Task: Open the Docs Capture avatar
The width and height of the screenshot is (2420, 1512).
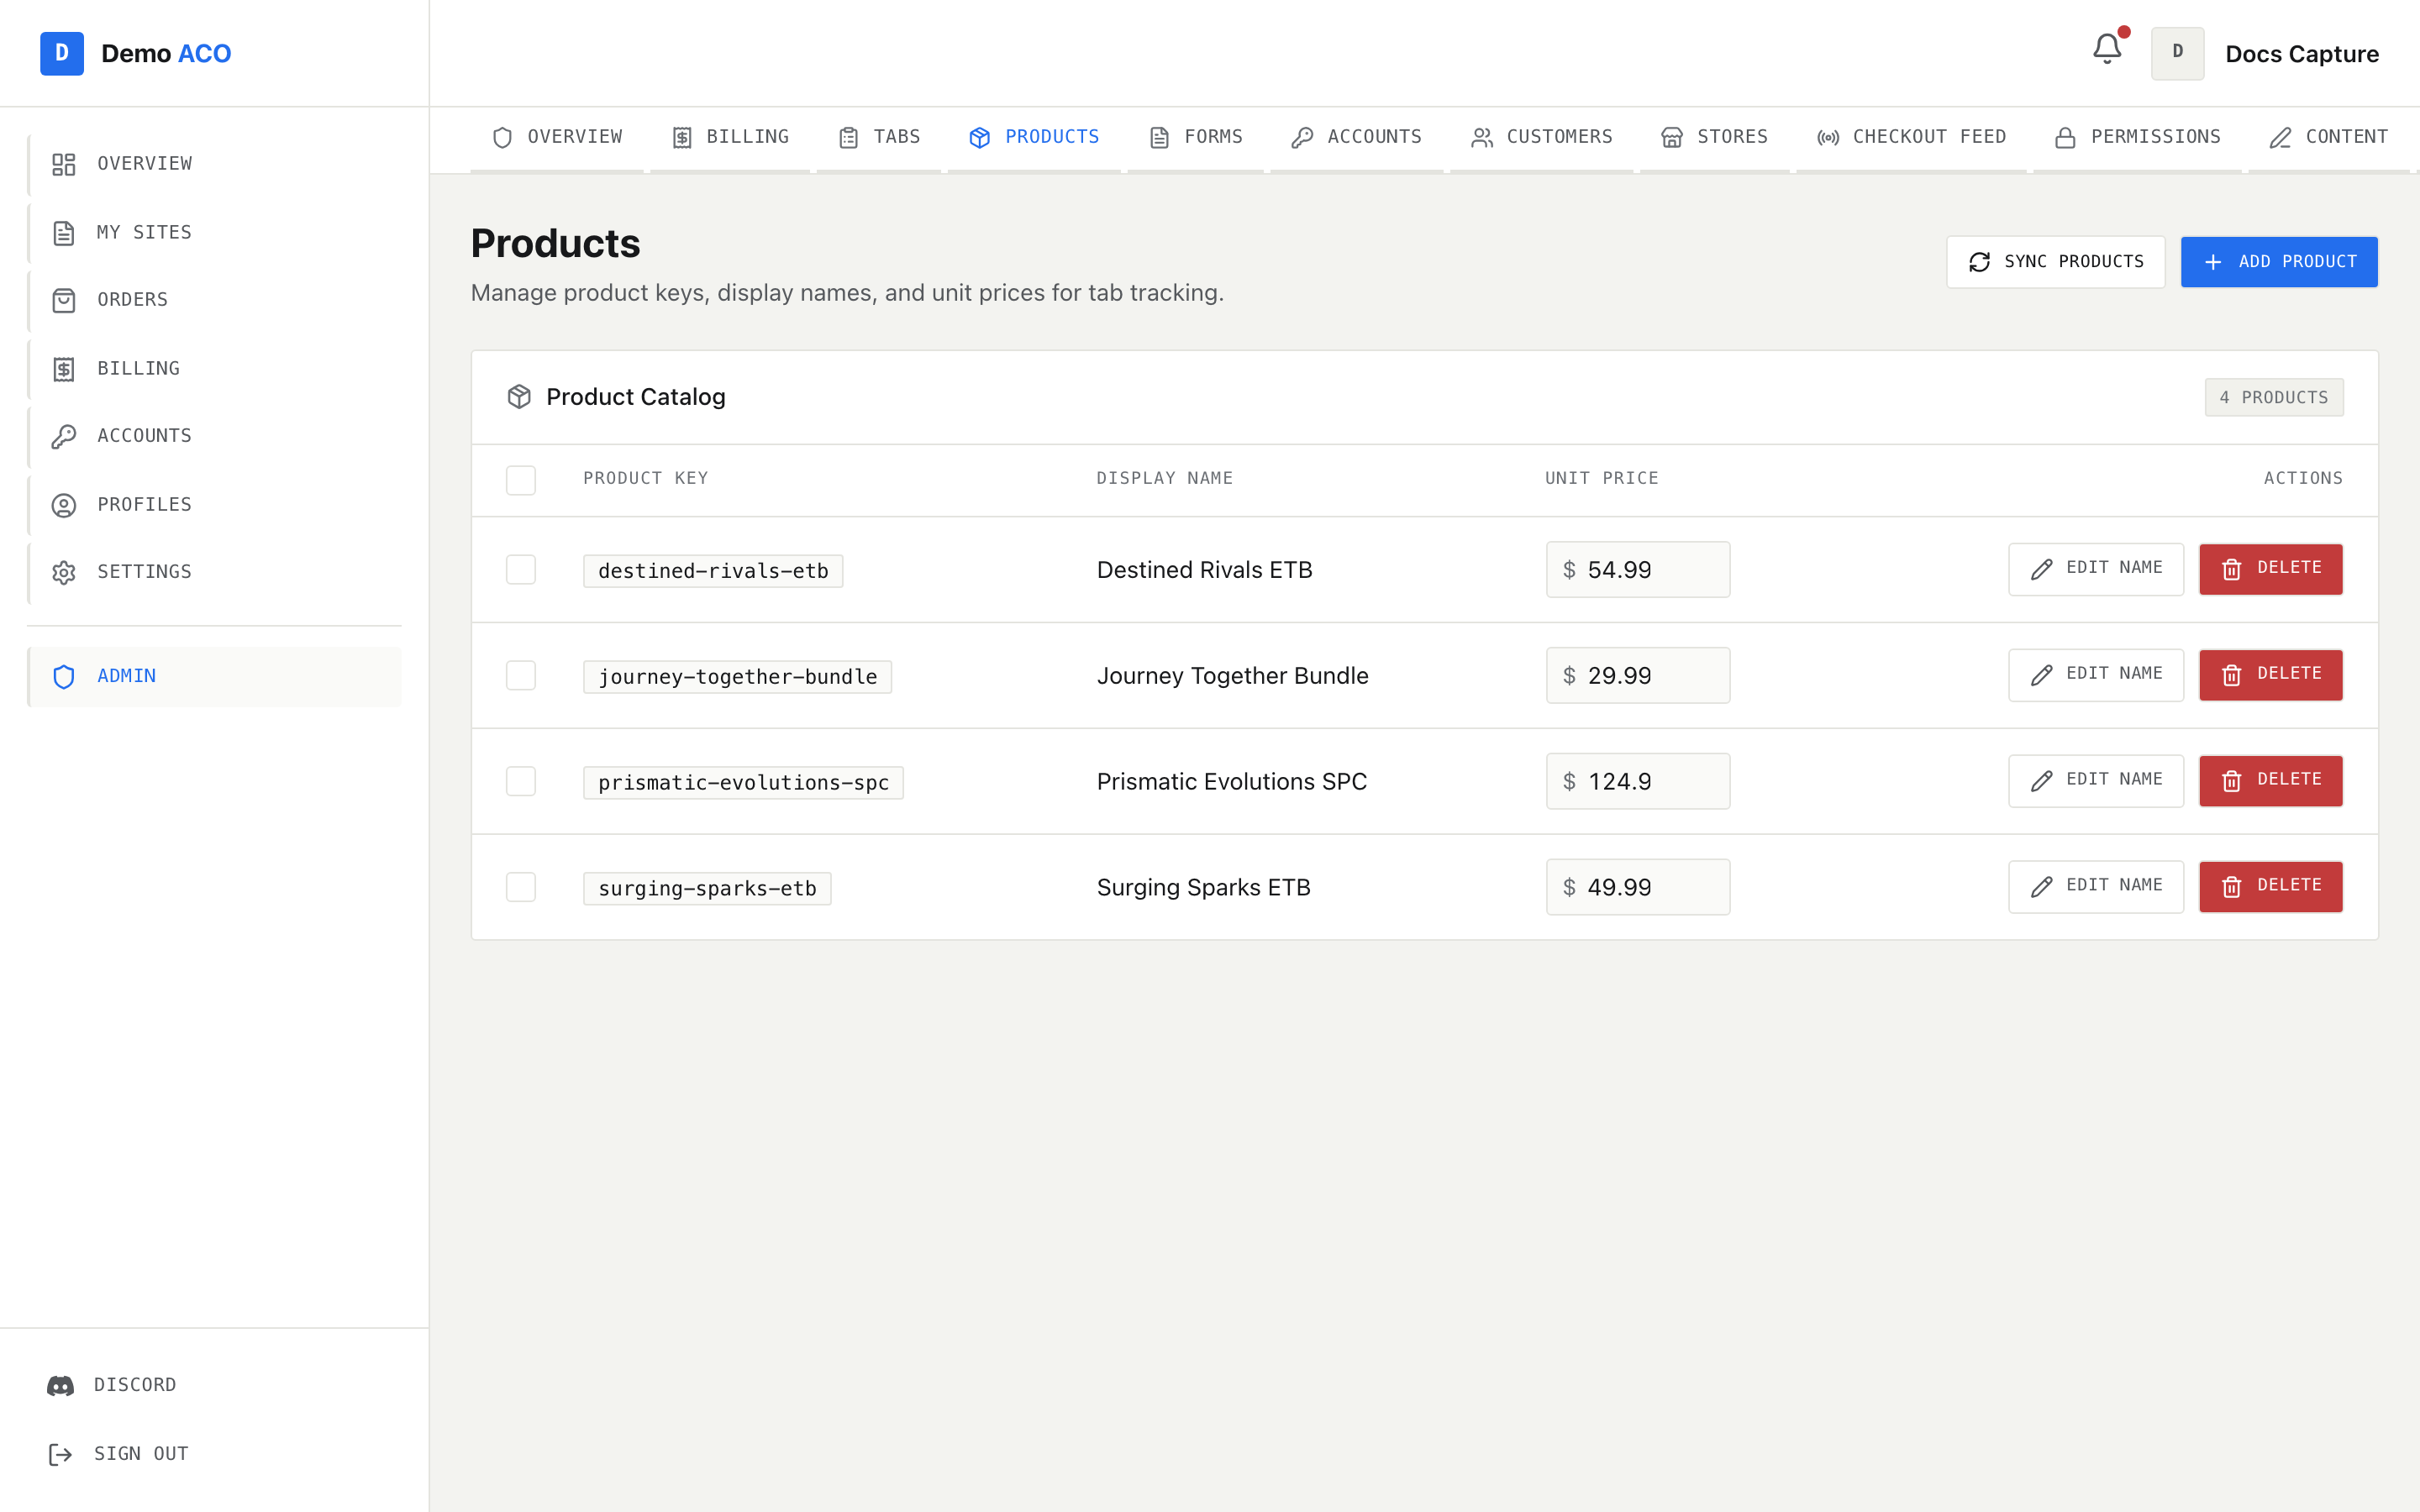Action: (2177, 53)
